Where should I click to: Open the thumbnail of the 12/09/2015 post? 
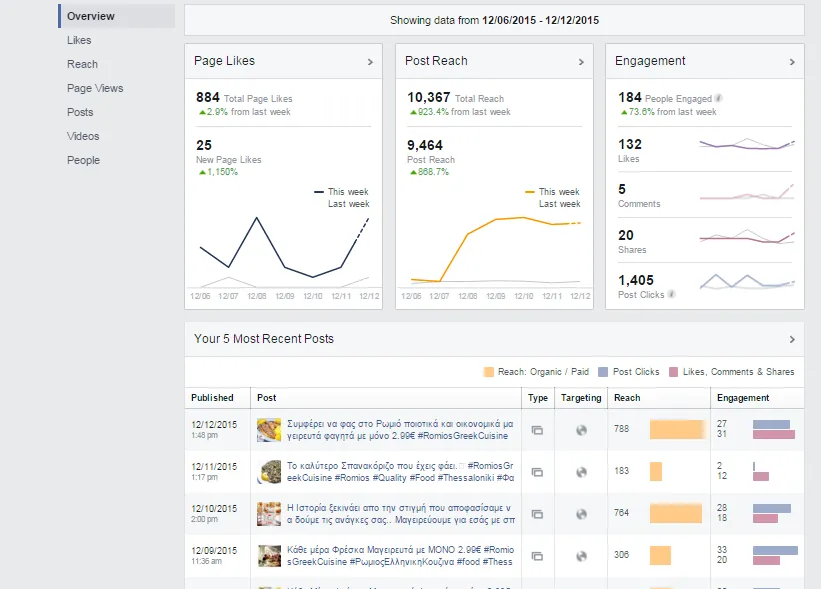269,556
